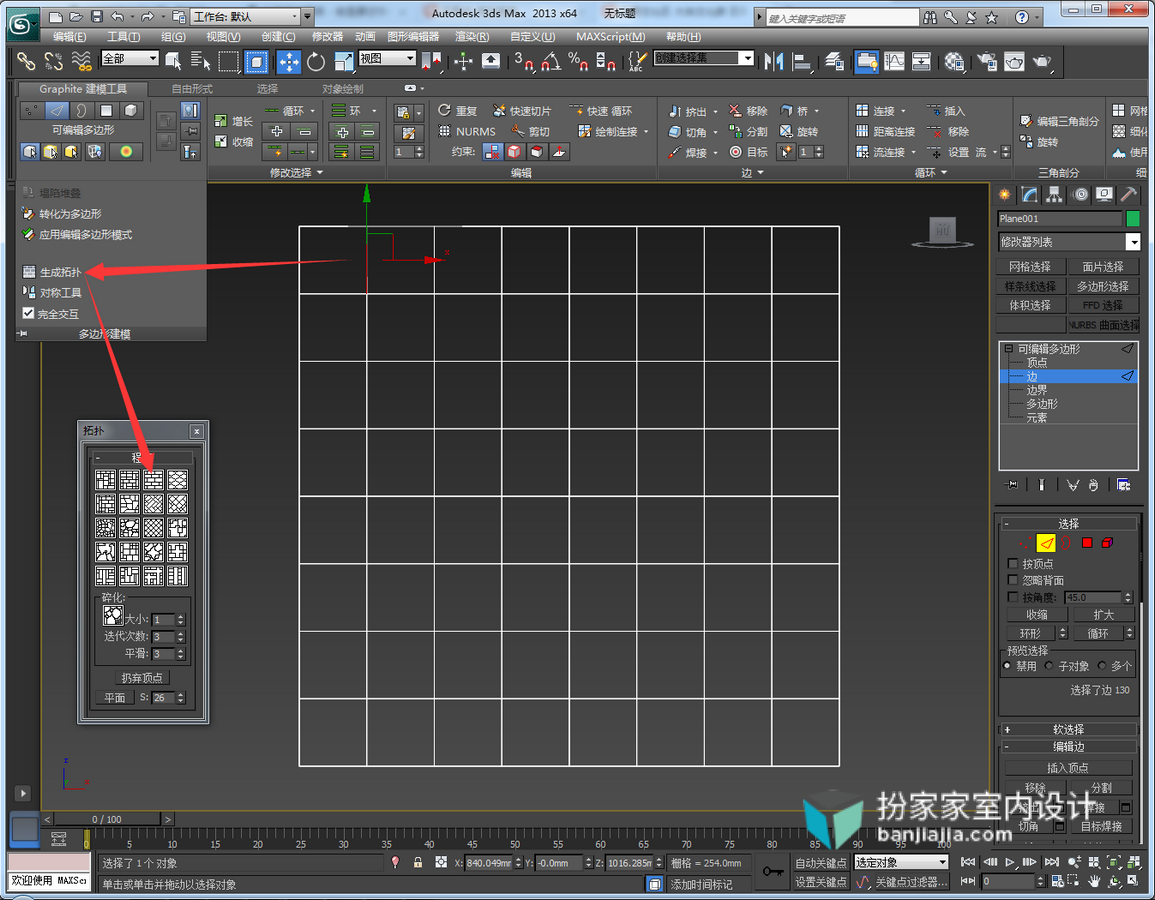Click the green object color swatch
The width and height of the screenshot is (1155, 900).
[x=1133, y=219]
